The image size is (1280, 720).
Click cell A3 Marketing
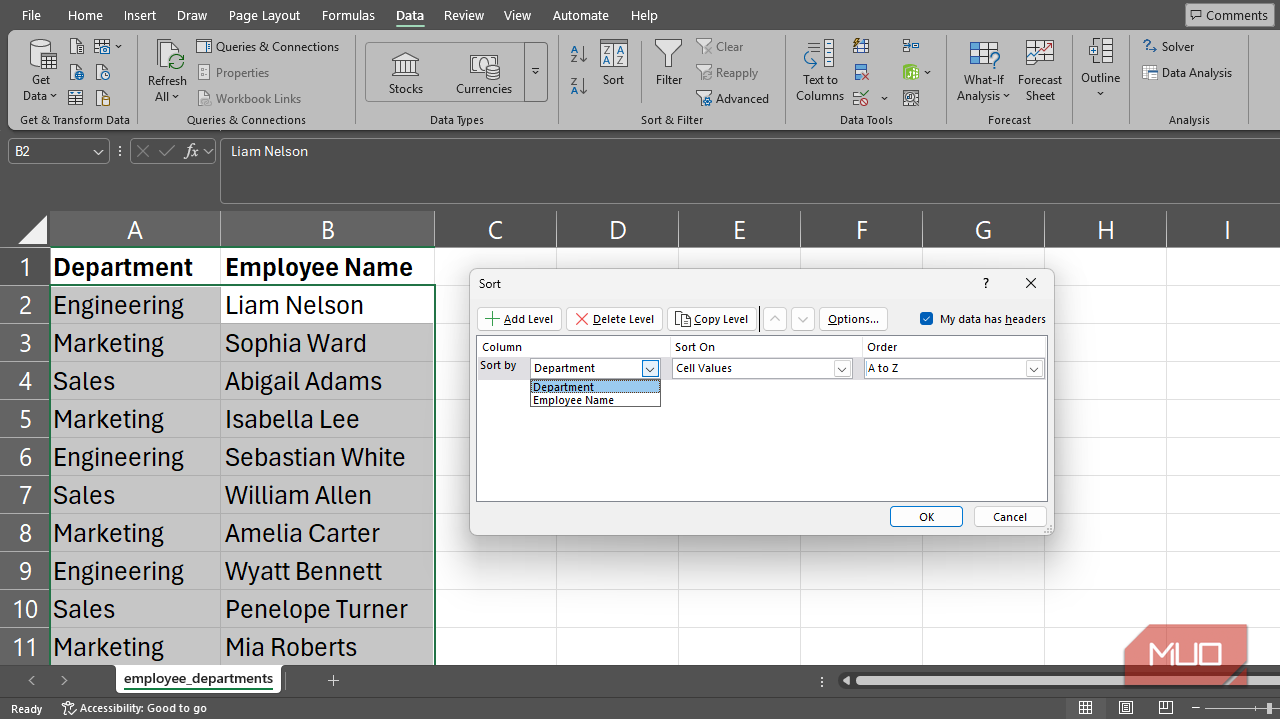(135, 343)
